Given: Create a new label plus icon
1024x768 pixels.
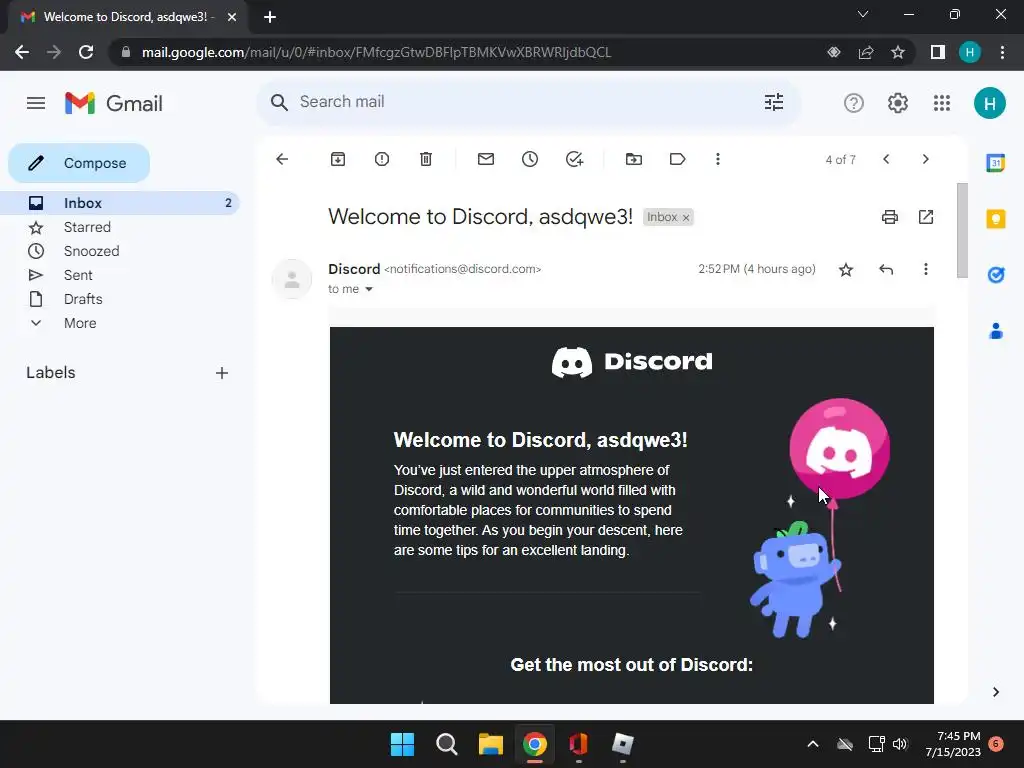Looking at the screenshot, I should 222,373.
